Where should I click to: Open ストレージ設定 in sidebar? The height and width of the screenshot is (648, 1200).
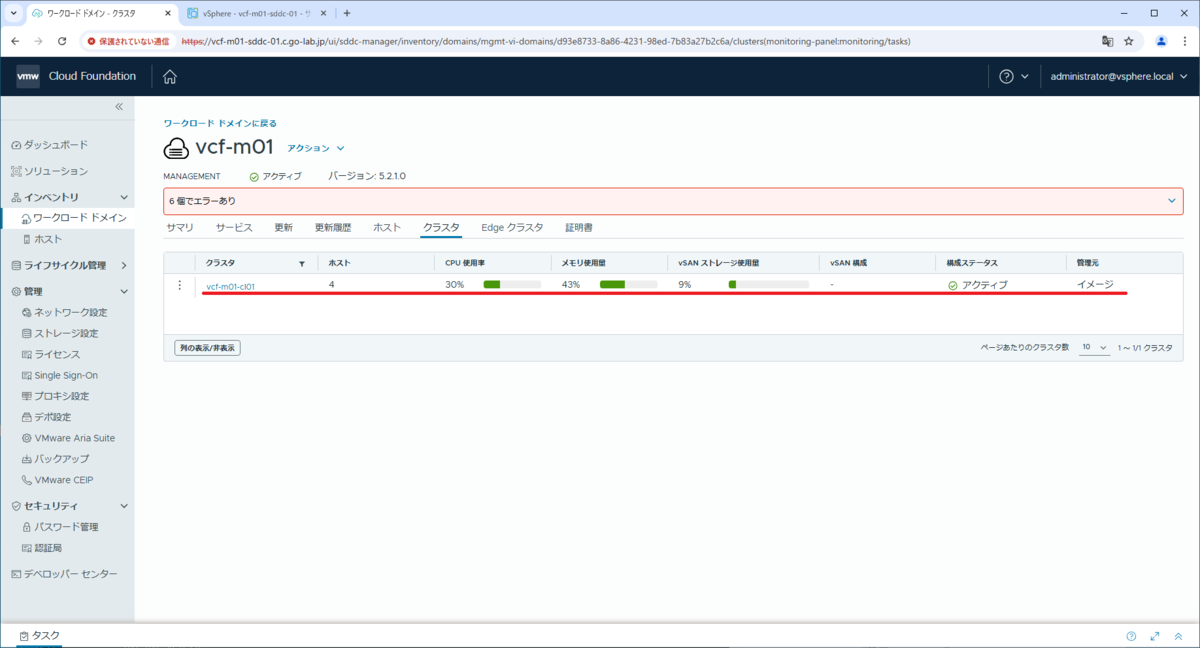60,334
